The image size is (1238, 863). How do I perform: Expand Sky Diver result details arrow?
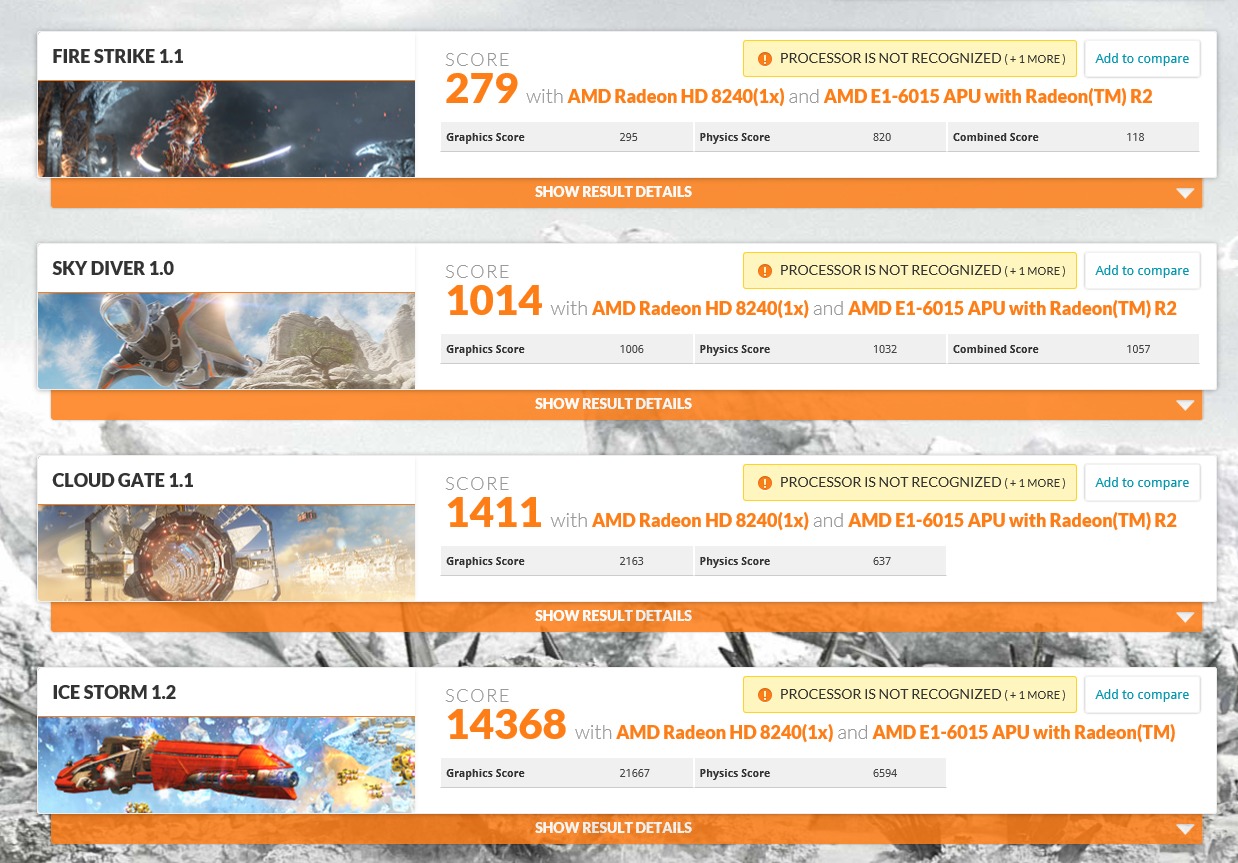(1186, 405)
